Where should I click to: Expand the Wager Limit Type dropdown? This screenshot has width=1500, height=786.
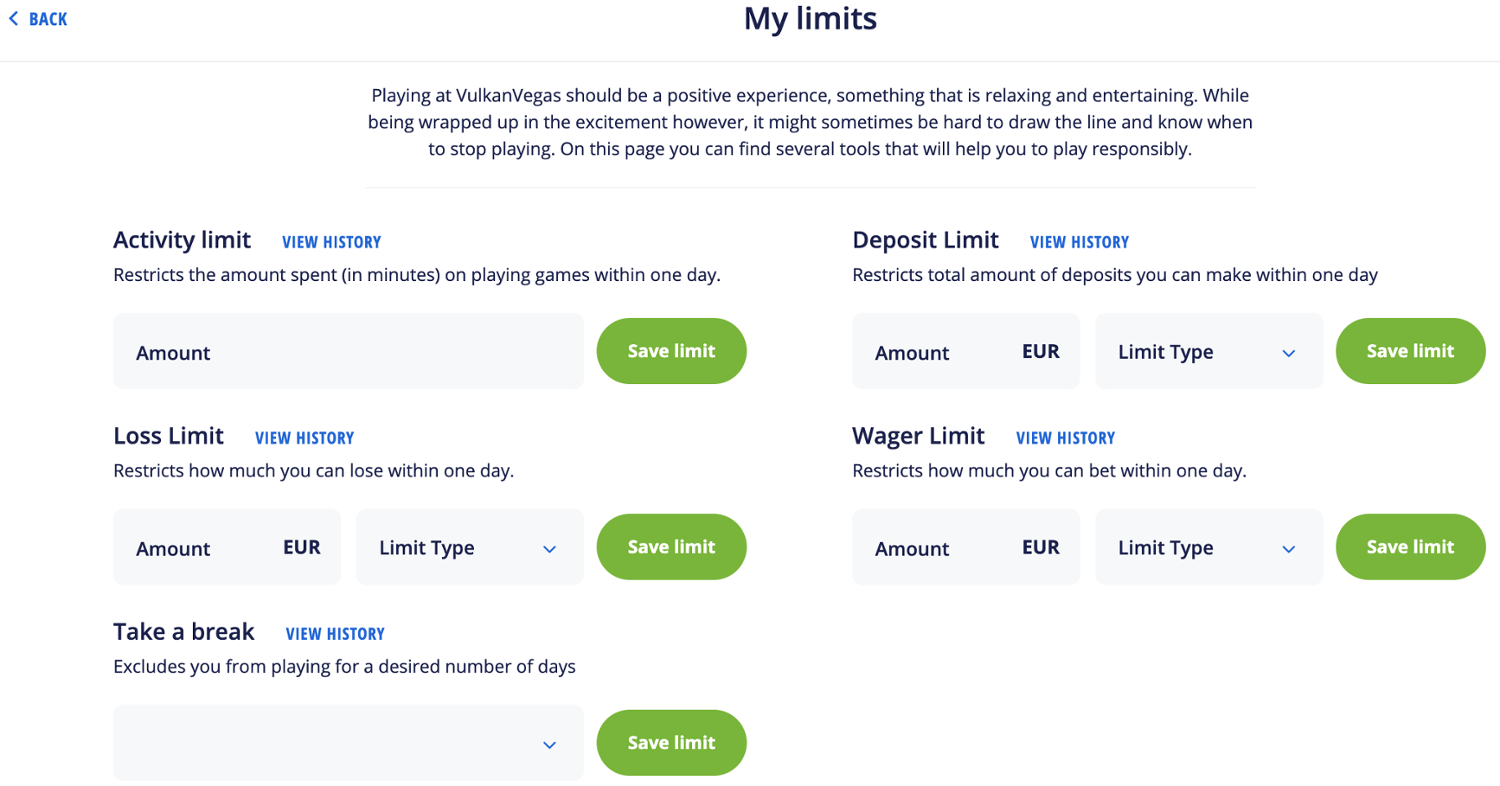pyautogui.click(x=1208, y=548)
